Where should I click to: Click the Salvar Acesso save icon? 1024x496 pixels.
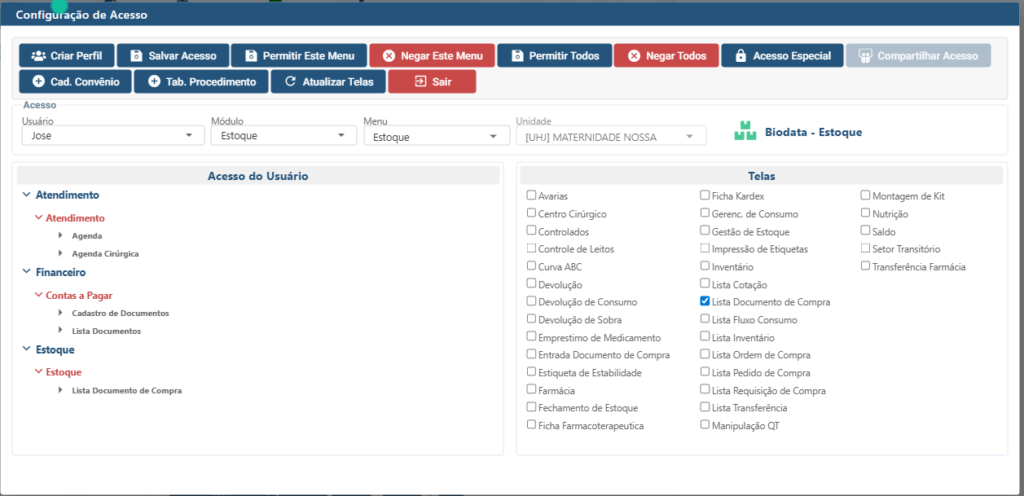tap(136, 56)
